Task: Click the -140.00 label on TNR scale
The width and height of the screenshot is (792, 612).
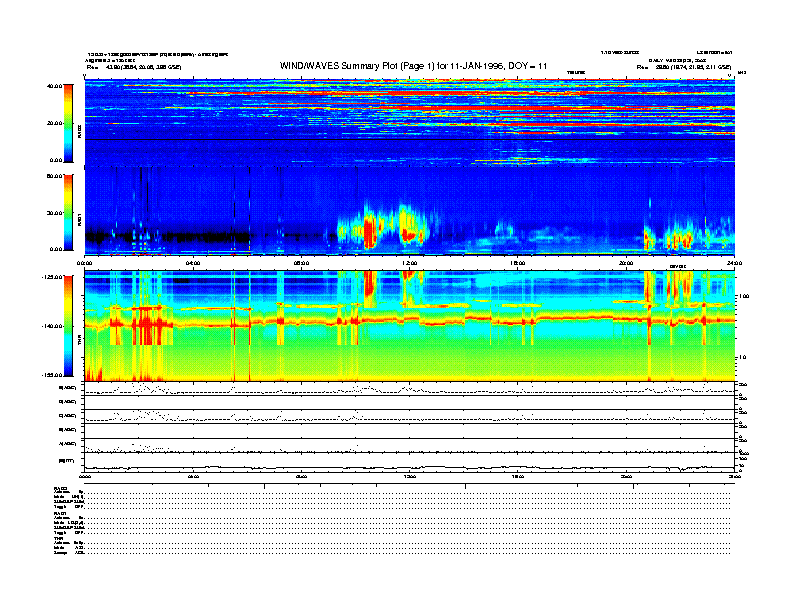Action: click(x=52, y=326)
